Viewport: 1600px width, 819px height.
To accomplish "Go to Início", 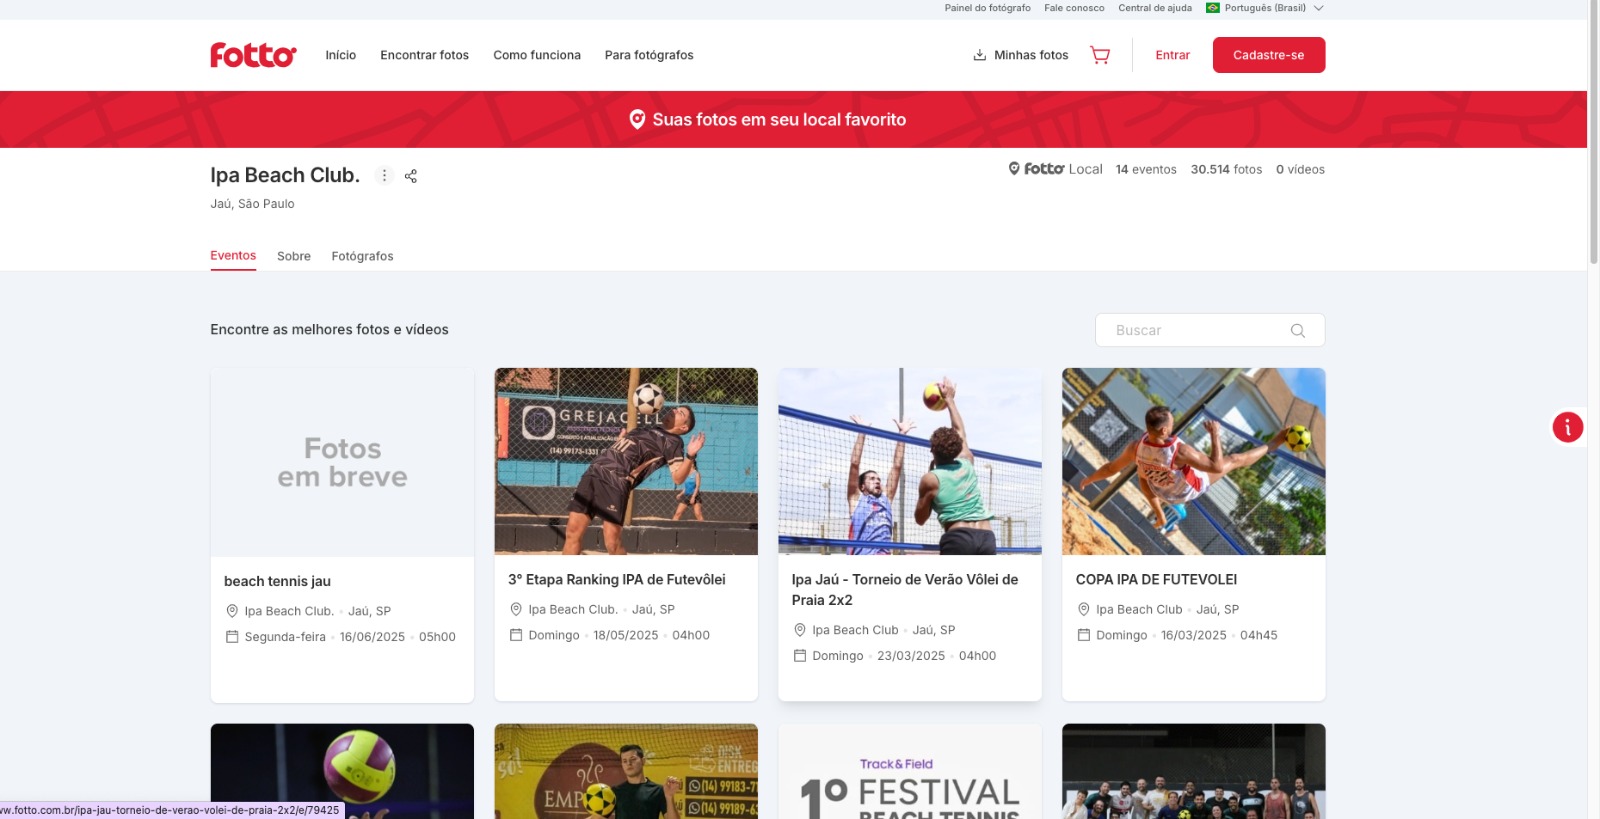I will (x=341, y=55).
